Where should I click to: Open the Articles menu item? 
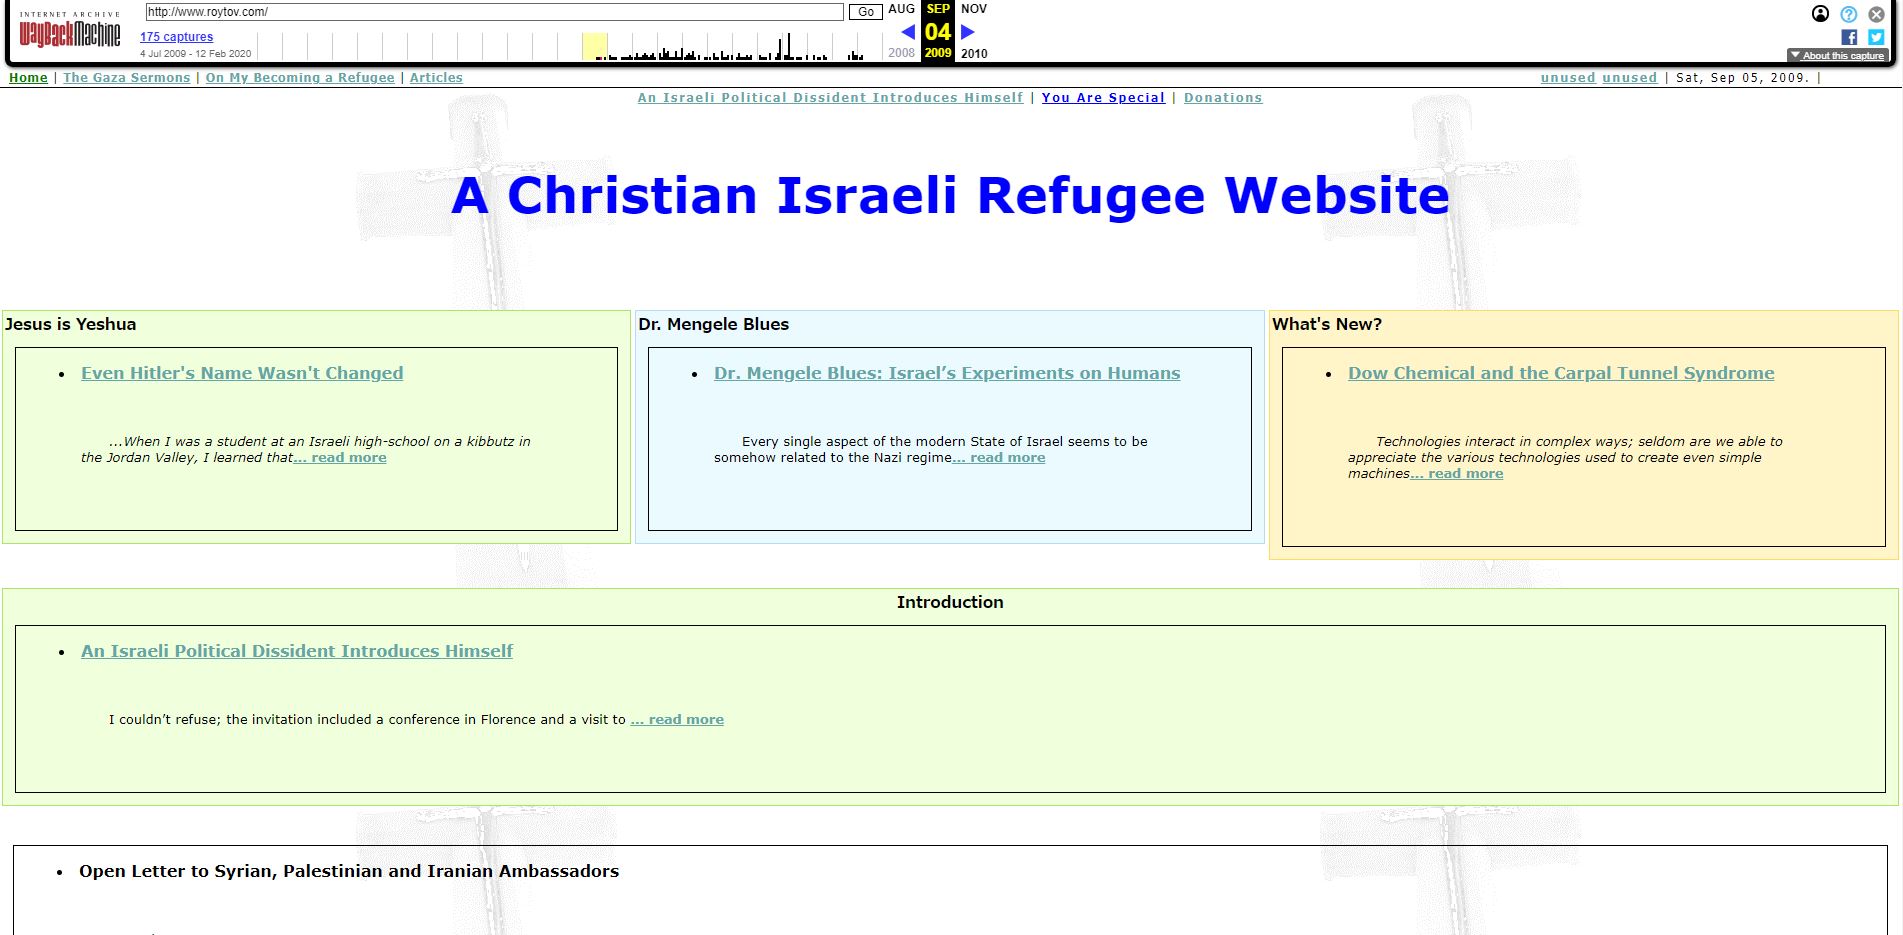click(436, 78)
